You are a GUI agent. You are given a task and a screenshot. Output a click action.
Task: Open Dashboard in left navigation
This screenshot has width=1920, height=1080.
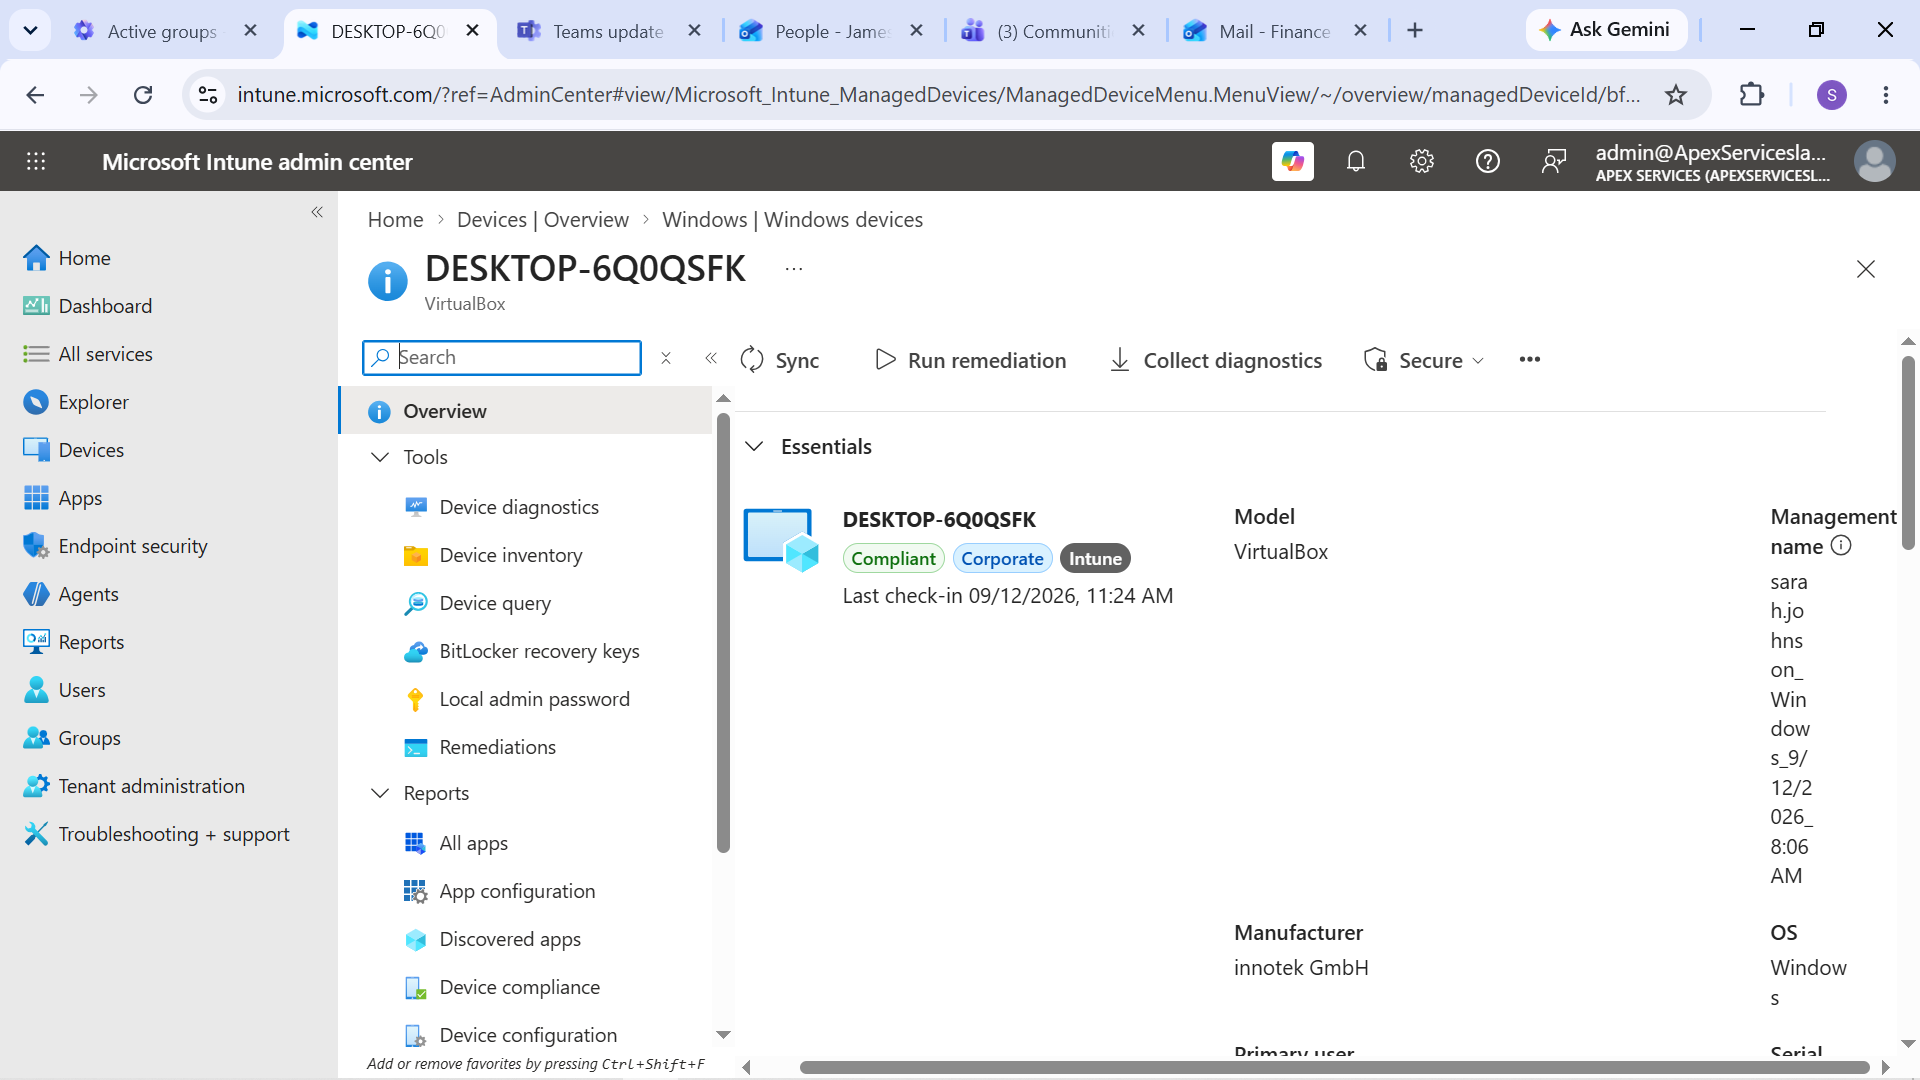tap(105, 306)
